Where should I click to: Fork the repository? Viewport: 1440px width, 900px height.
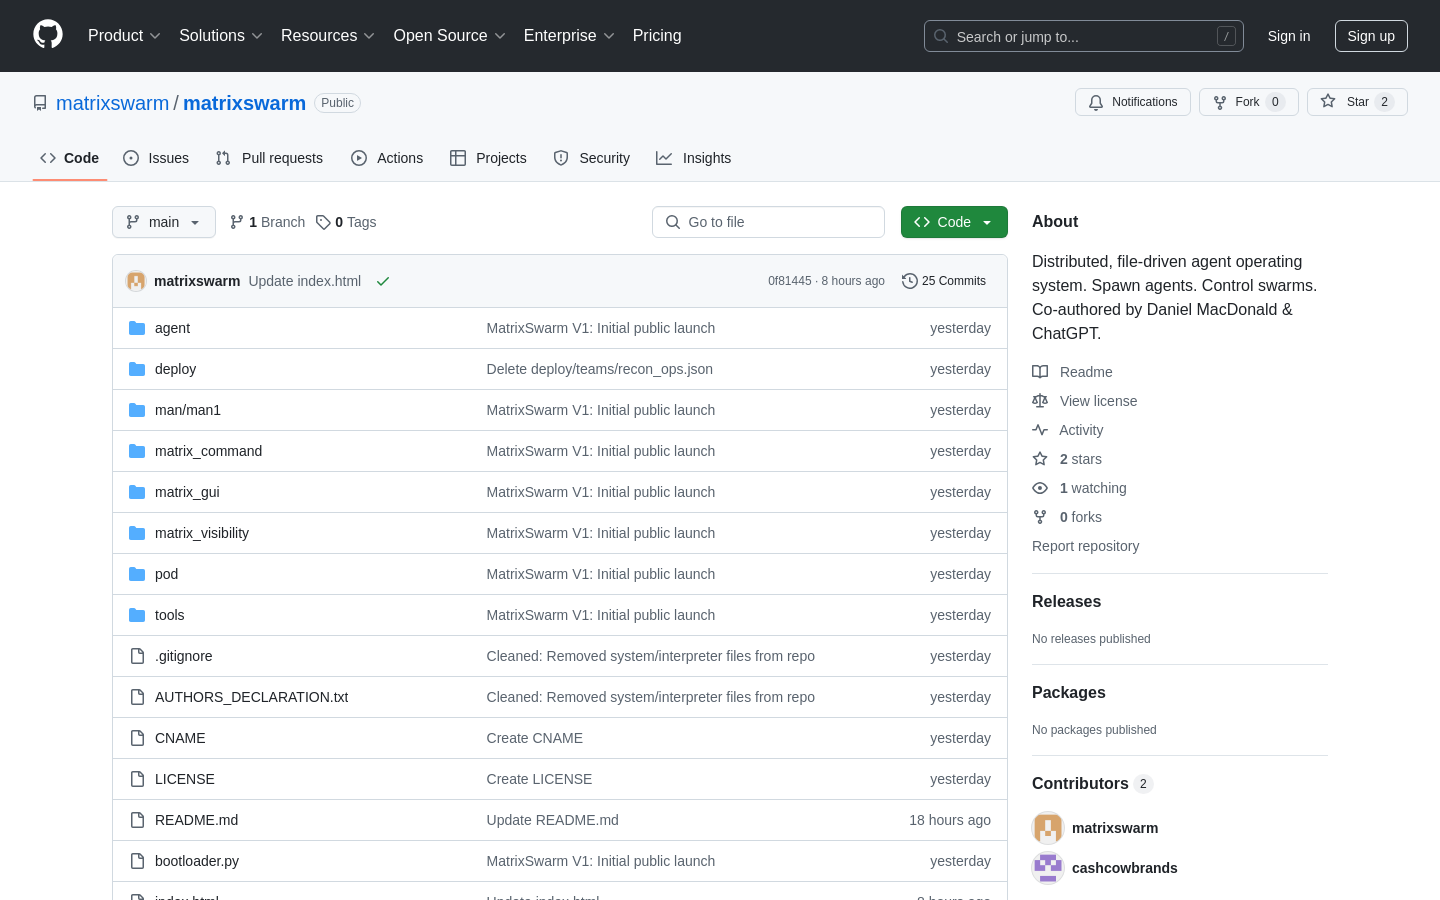(1249, 102)
